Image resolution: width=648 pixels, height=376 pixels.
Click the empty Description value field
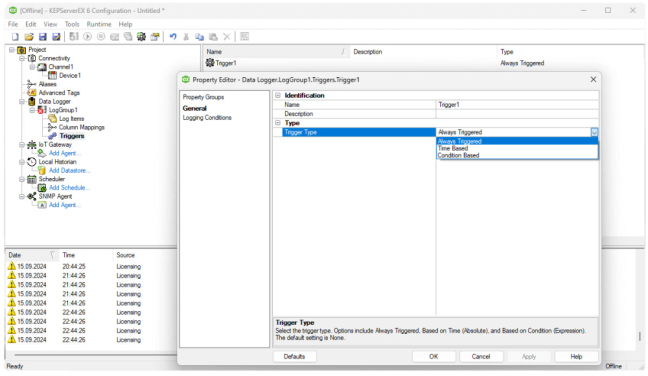[517, 114]
